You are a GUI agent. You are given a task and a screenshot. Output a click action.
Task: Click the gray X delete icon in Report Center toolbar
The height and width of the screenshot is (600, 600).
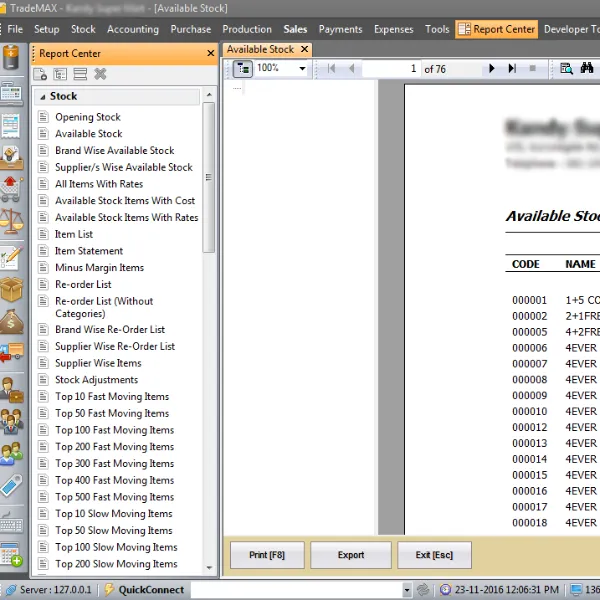coord(100,74)
